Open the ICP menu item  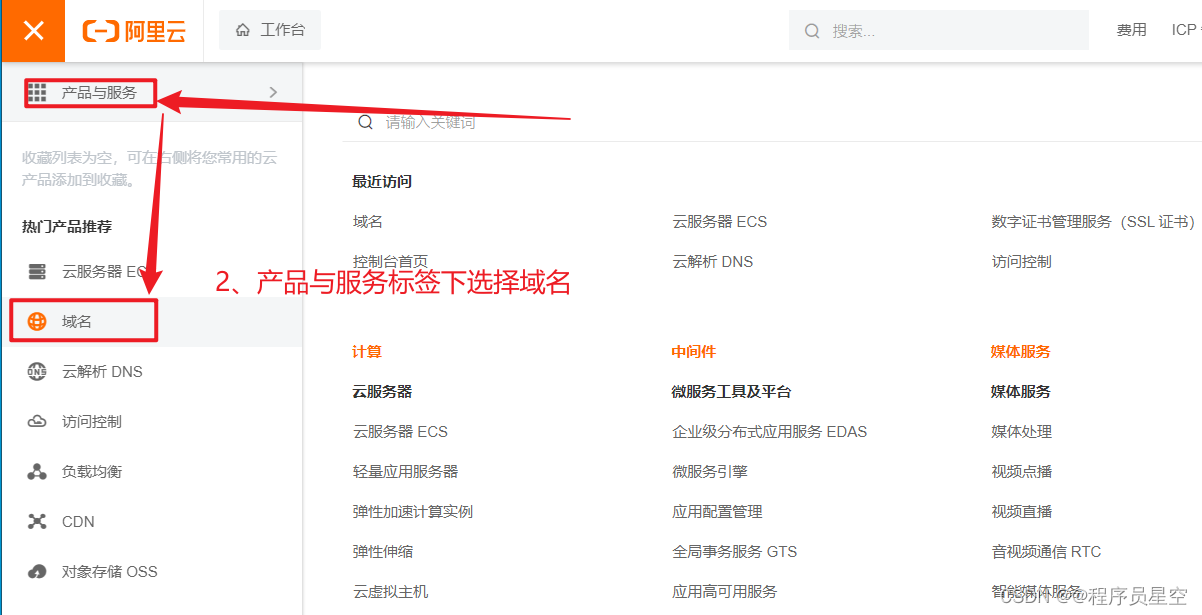(1185, 30)
